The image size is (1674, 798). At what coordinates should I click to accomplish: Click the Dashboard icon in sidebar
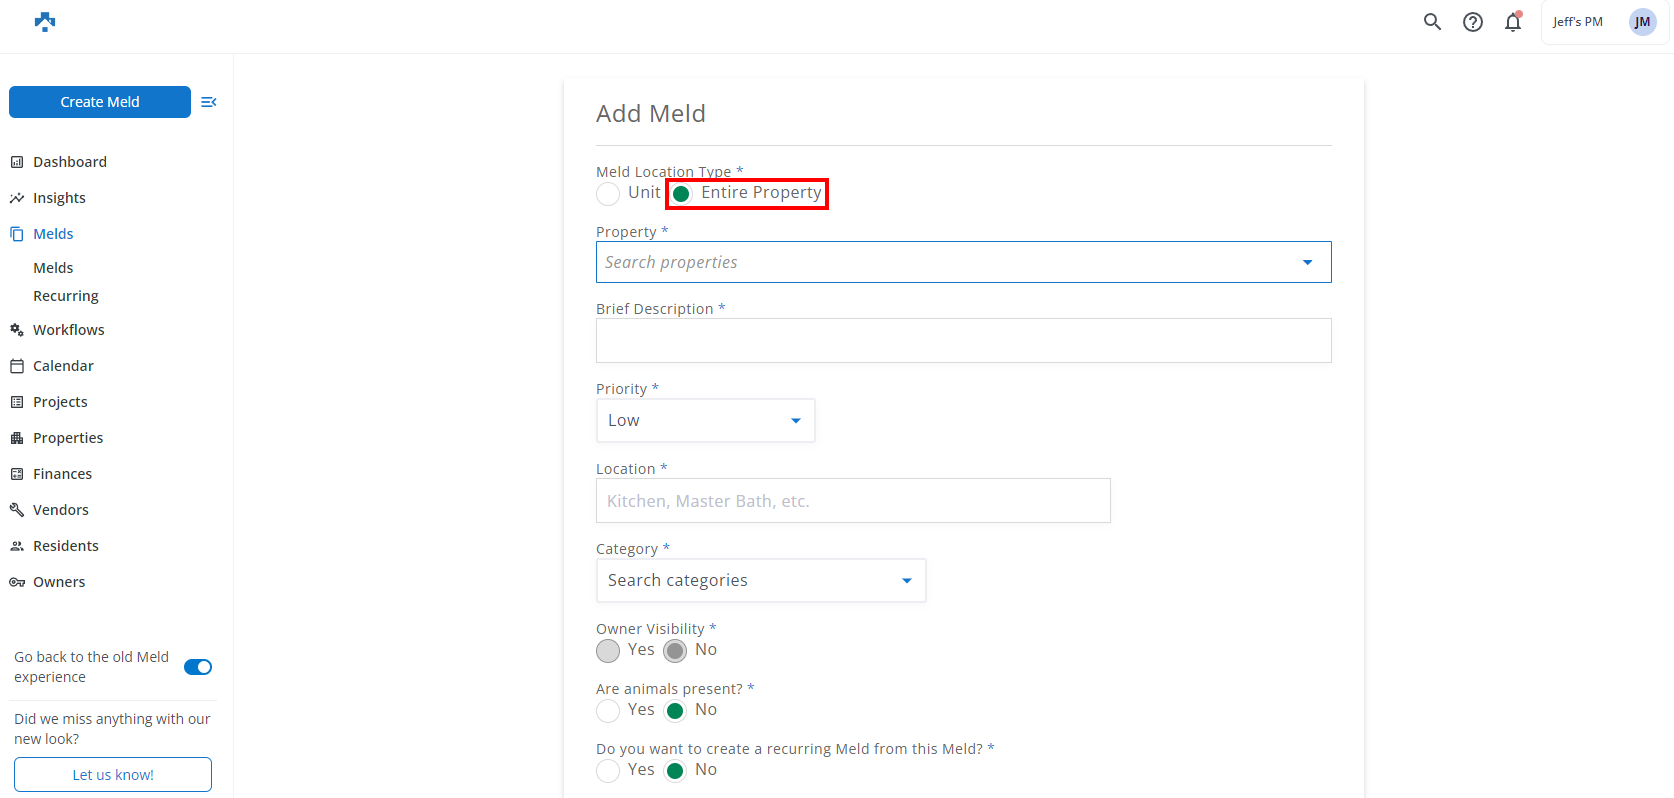[17, 162]
